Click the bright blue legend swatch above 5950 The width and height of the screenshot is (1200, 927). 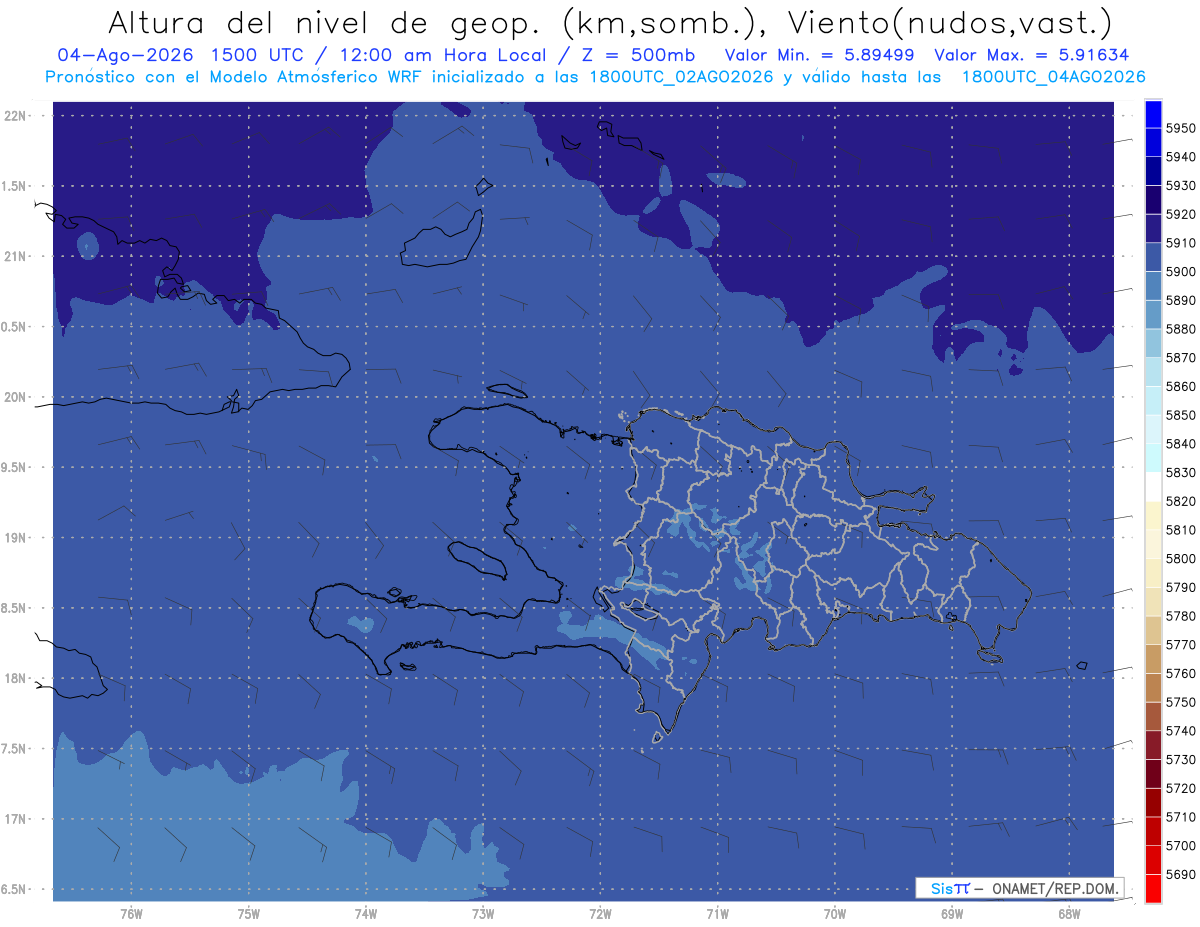(x=1152, y=114)
